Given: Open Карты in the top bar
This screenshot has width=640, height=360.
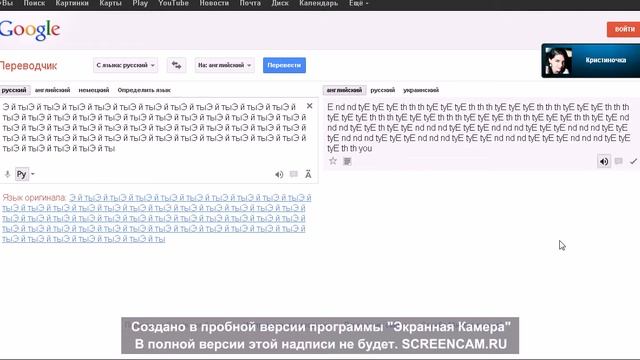Looking at the screenshot, I should (110, 3).
